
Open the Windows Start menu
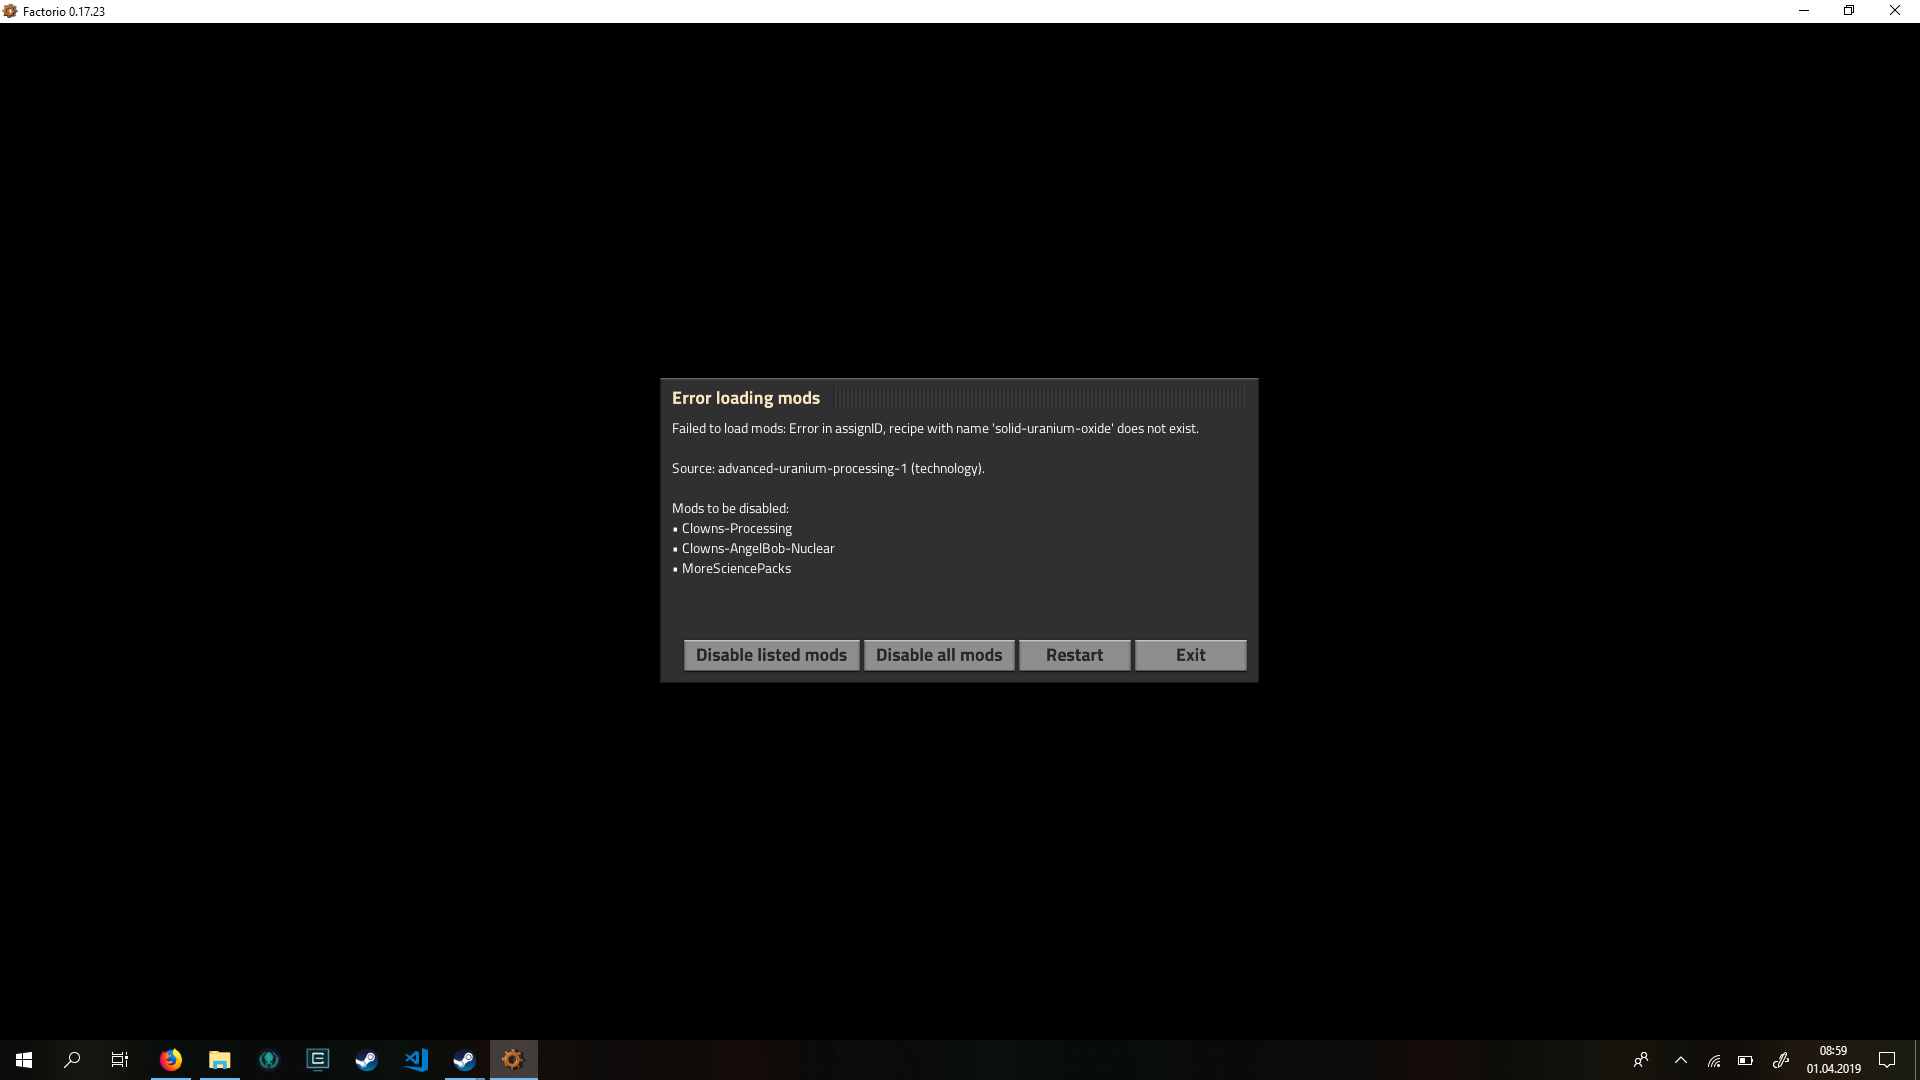(24, 1060)
